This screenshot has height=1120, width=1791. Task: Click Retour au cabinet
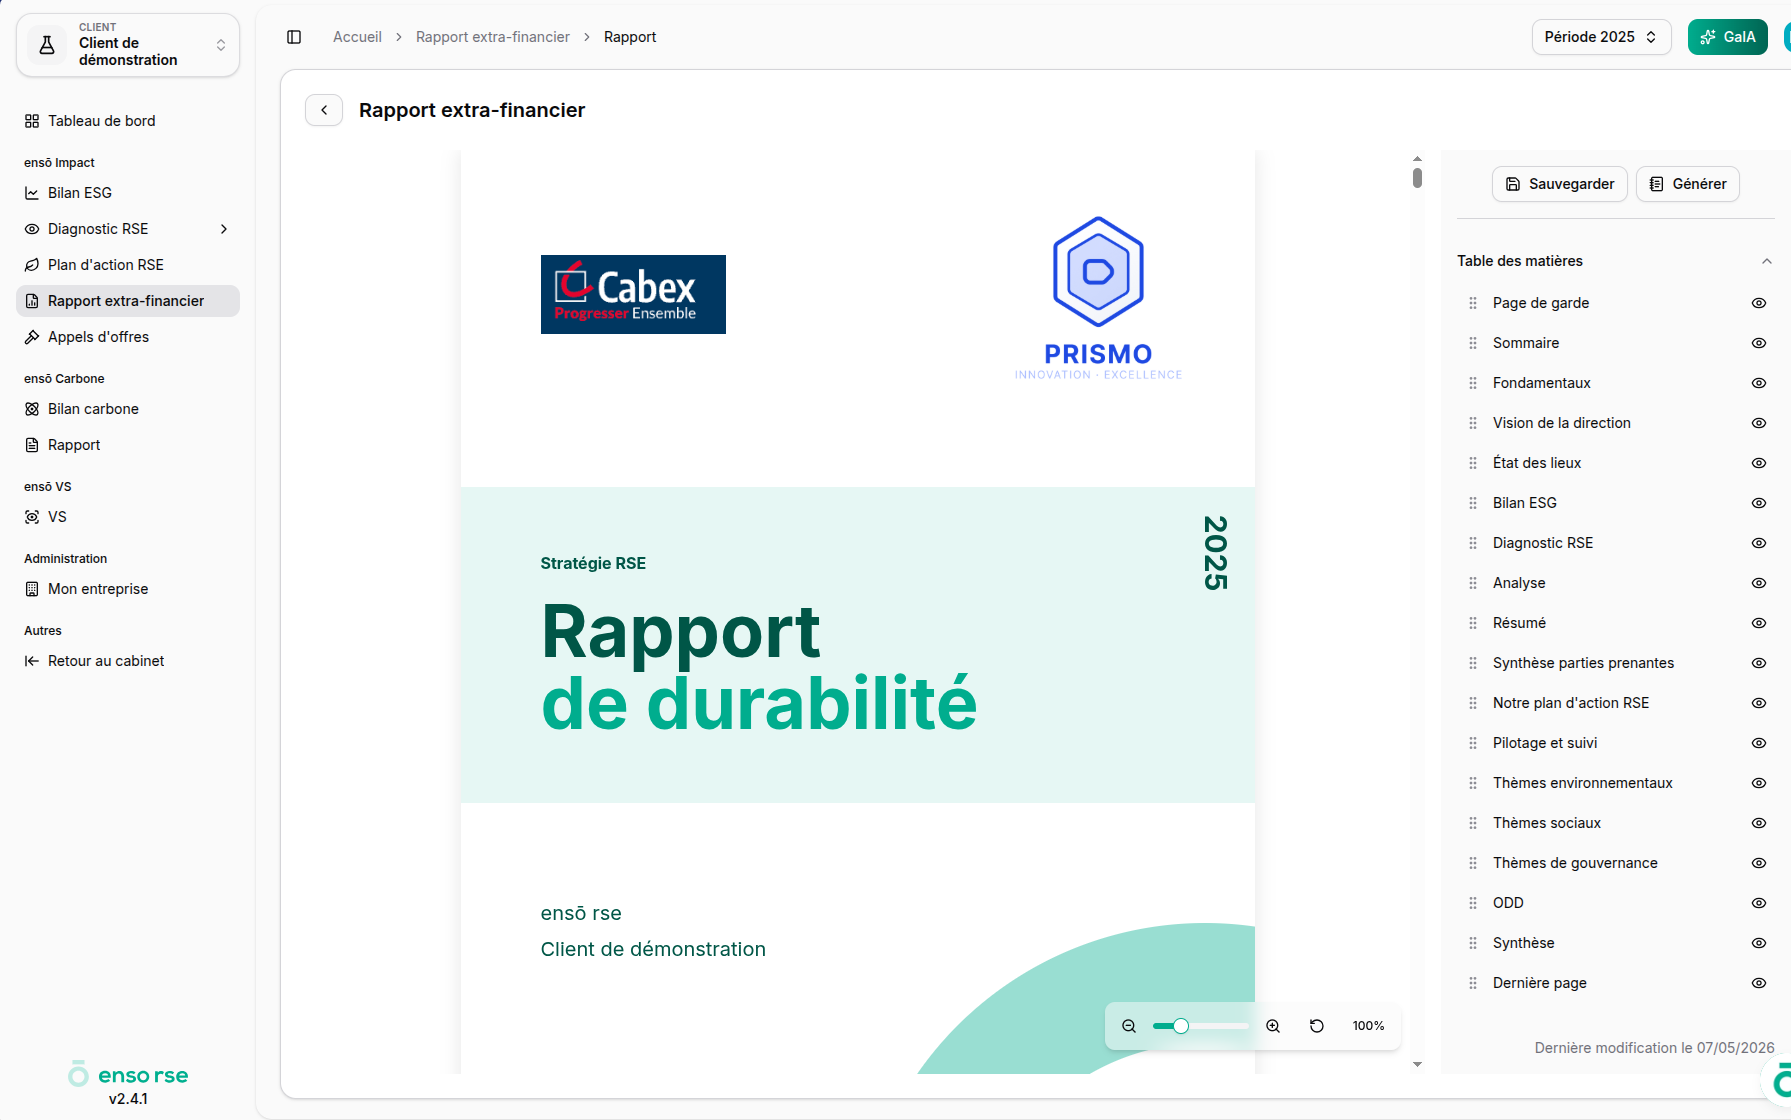tap(128, 661)
